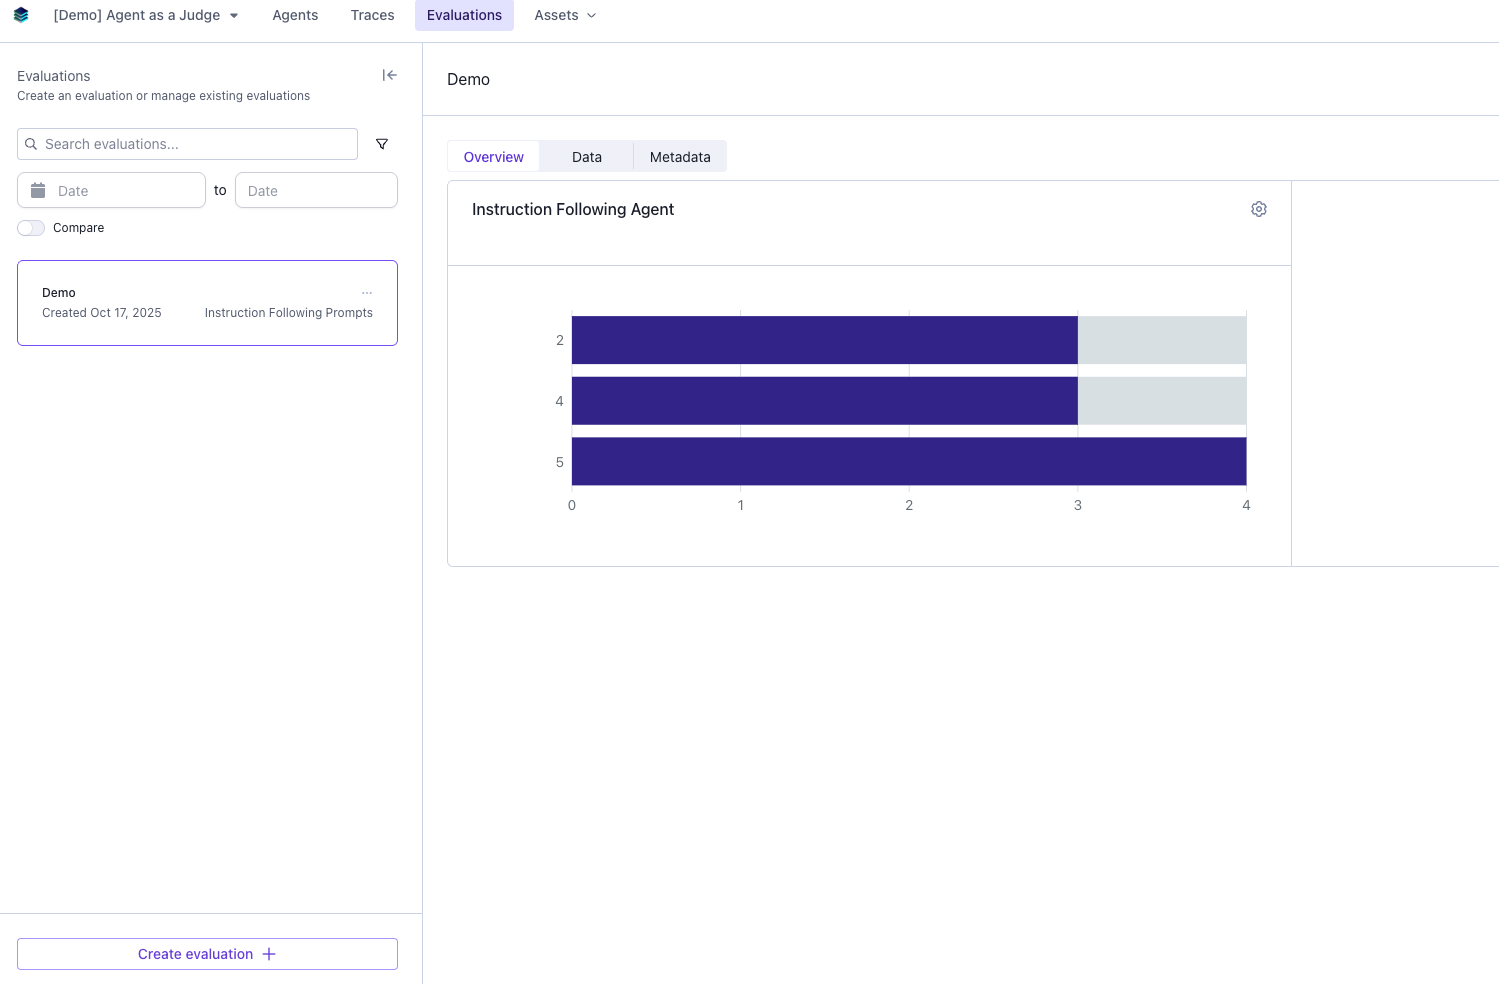Open chart settings for Instruction Following Agent
Screen dimensions: 1499x984
pos(1258,209)
